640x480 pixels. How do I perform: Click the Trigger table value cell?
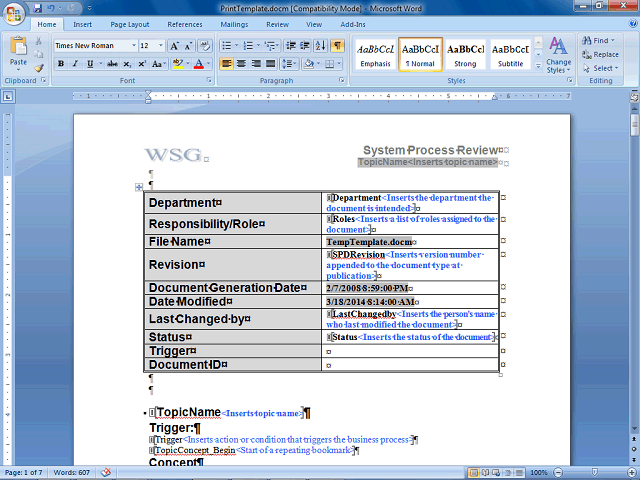point(410,351)
